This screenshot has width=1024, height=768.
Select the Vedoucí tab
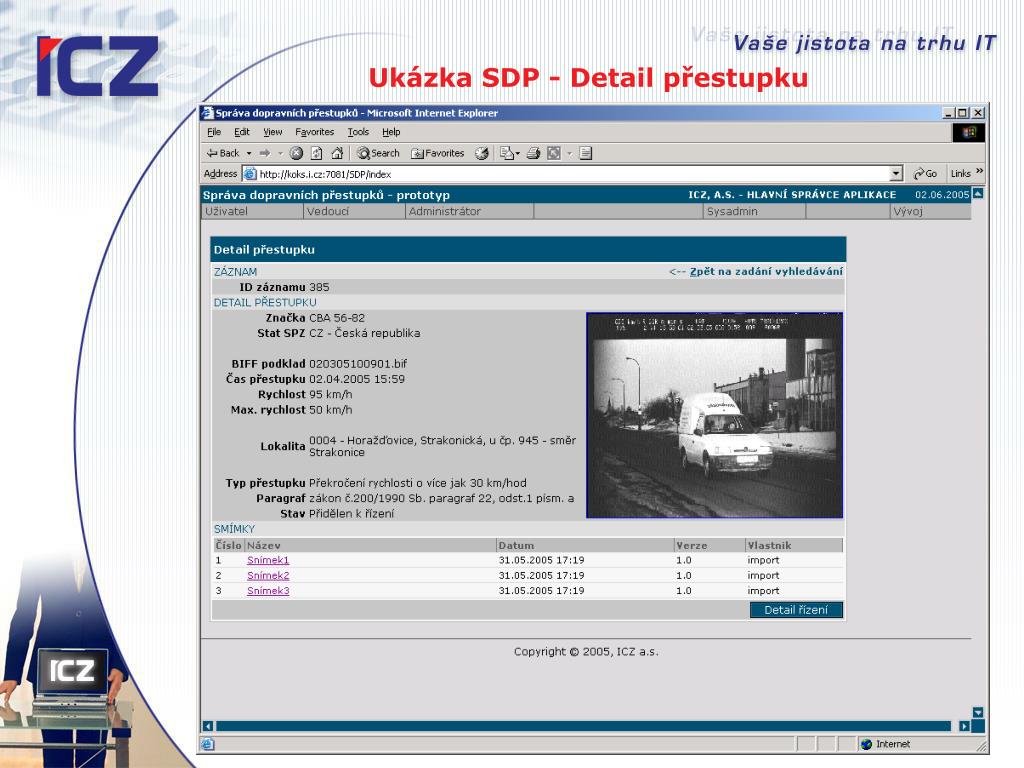(x=355, y=212)
